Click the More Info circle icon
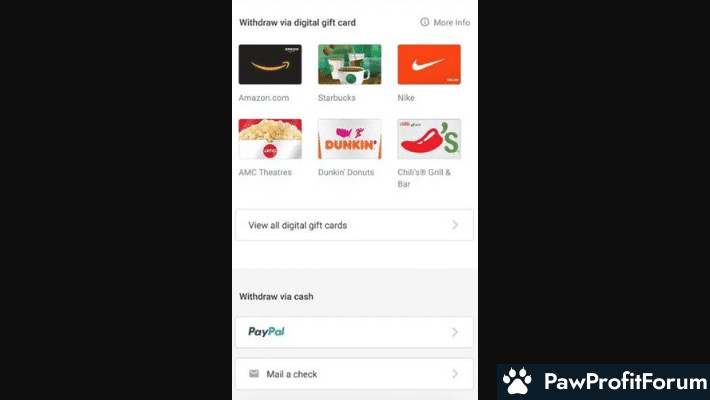Image resolution: width=710 pixels, height=400 pixels. pyautogui.click(x=424, y=22)
